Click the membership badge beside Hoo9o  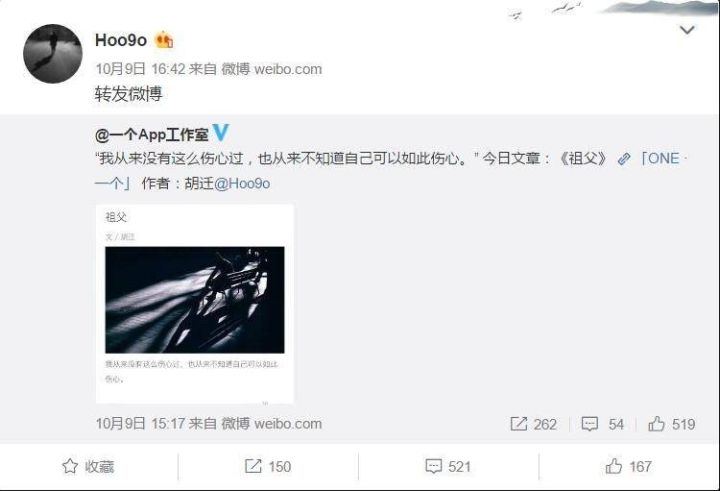click(x=164, y=40)
